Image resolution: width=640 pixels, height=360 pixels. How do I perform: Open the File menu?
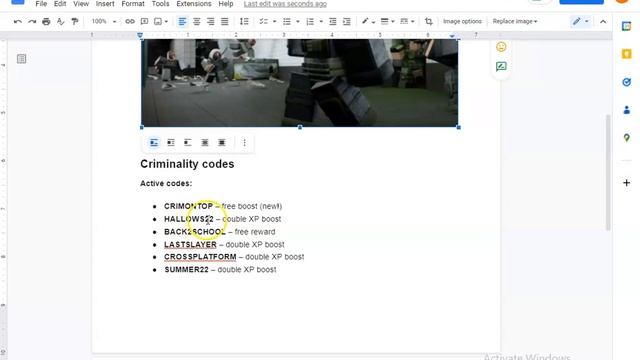[41, 4]
